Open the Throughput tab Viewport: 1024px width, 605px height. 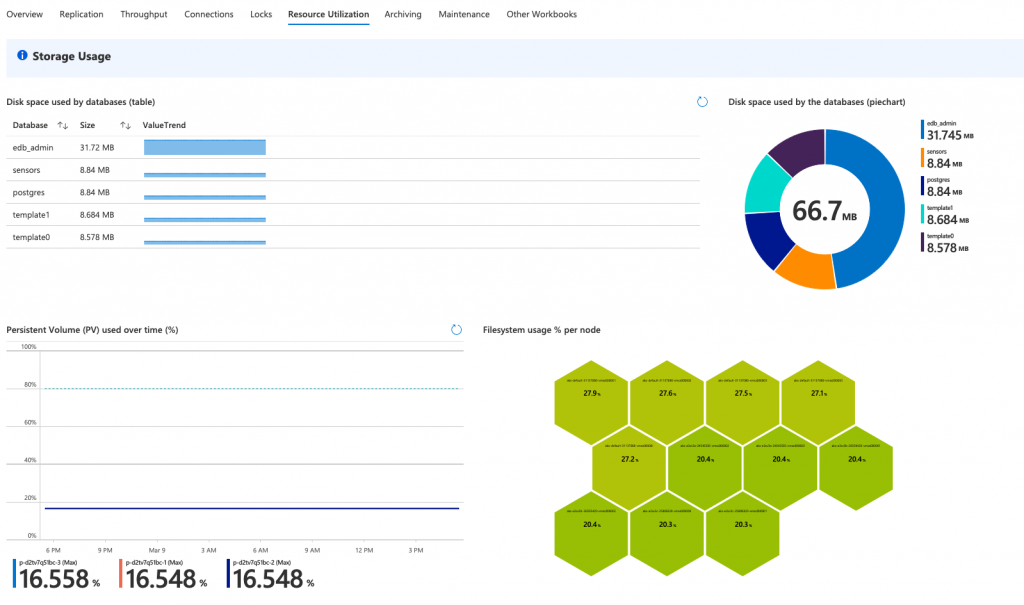click(144, 15)
